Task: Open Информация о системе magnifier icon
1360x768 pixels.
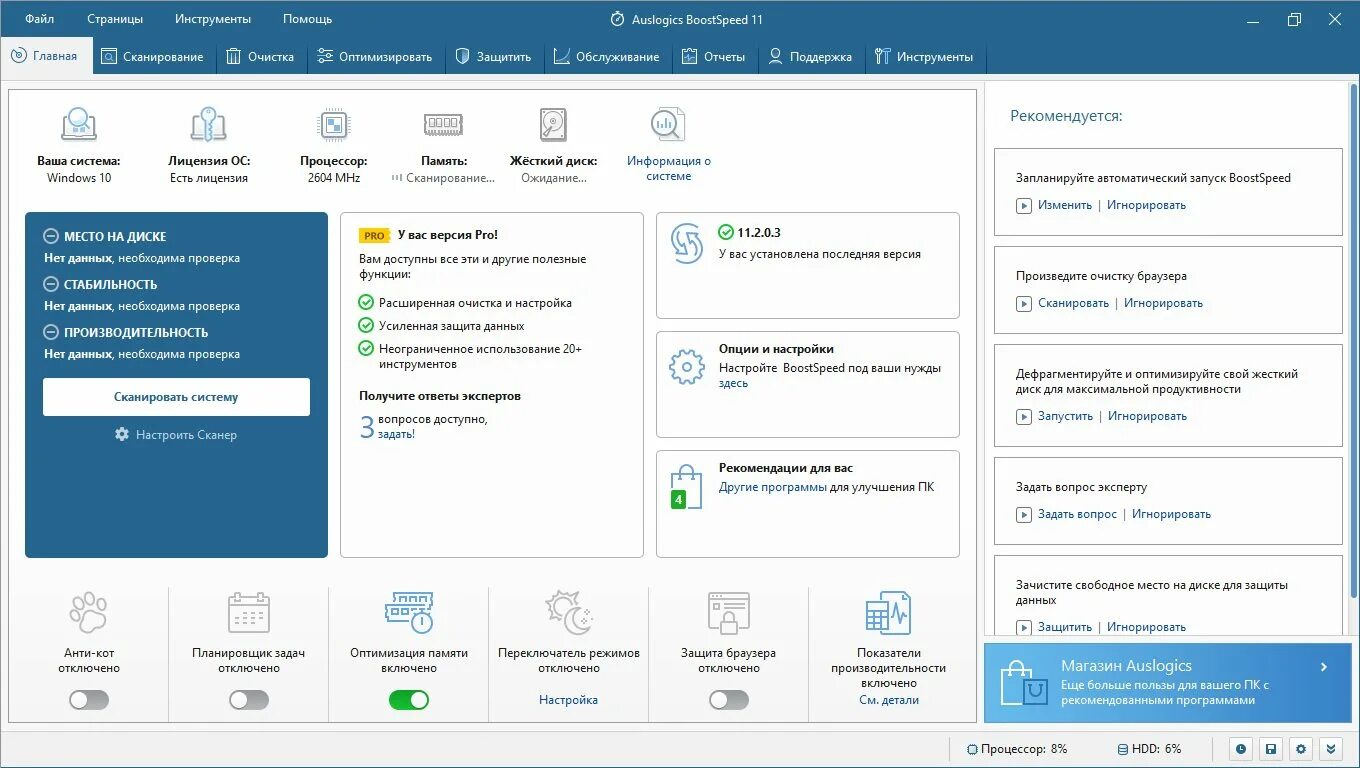Action: point(667,124)
